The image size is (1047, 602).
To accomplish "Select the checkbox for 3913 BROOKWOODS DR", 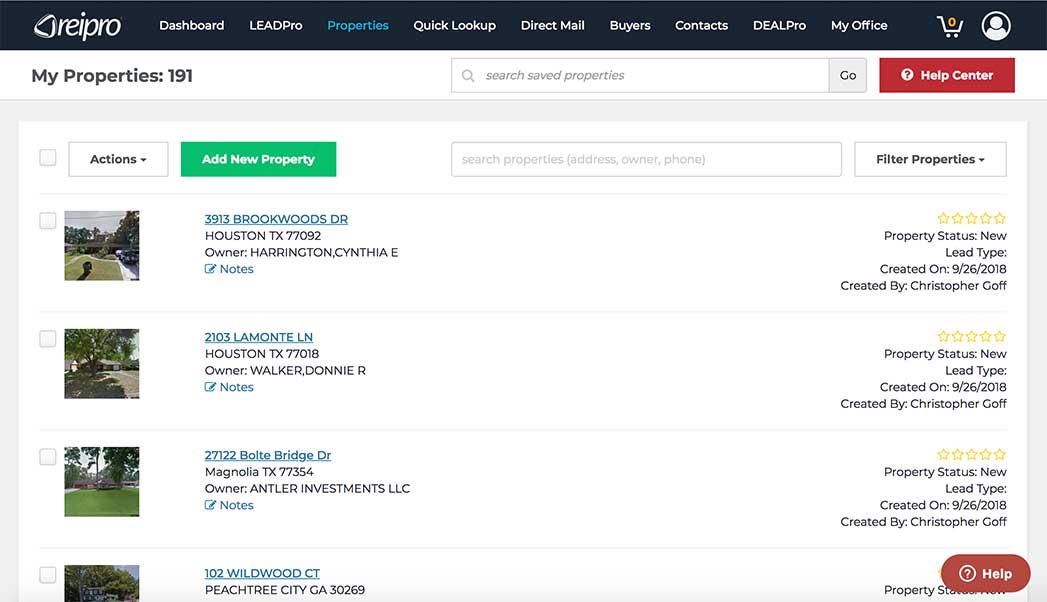I will click(47, 220).
